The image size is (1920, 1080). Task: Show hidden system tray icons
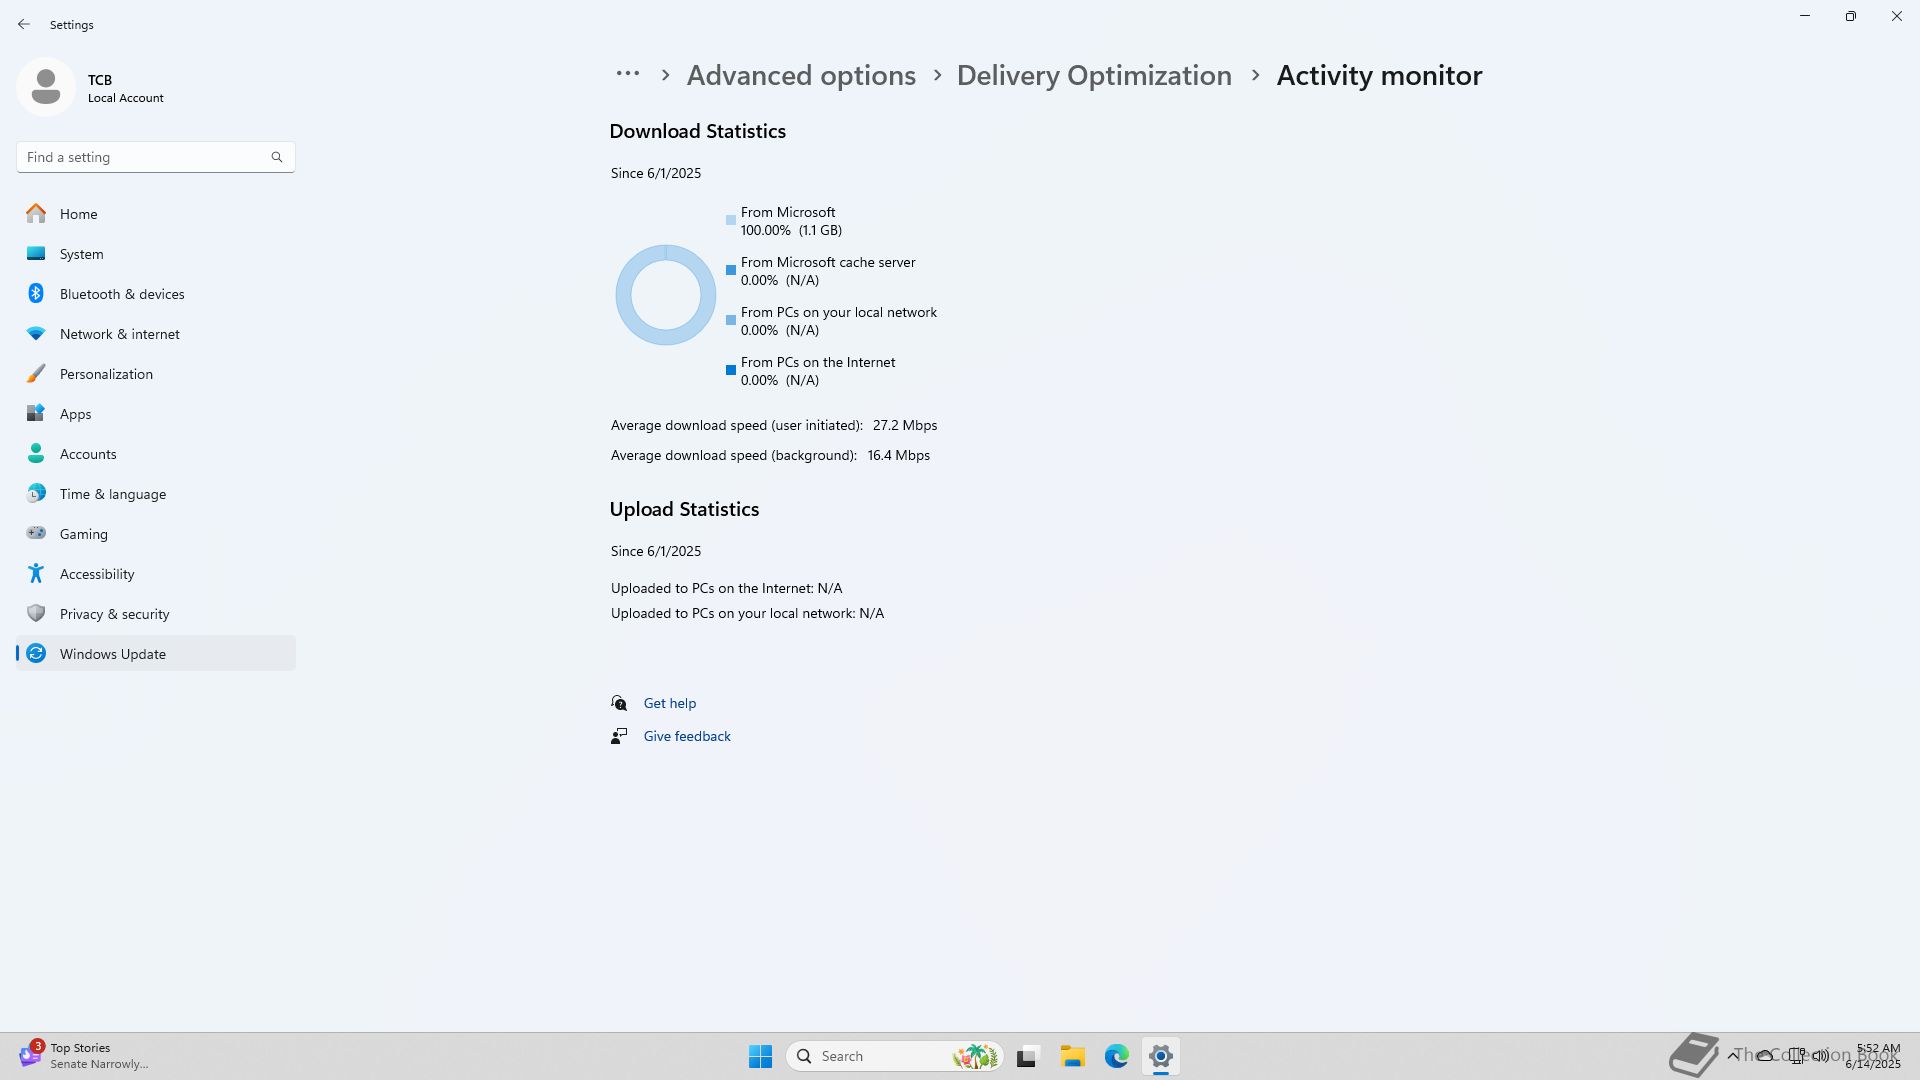[1732, 1056]
